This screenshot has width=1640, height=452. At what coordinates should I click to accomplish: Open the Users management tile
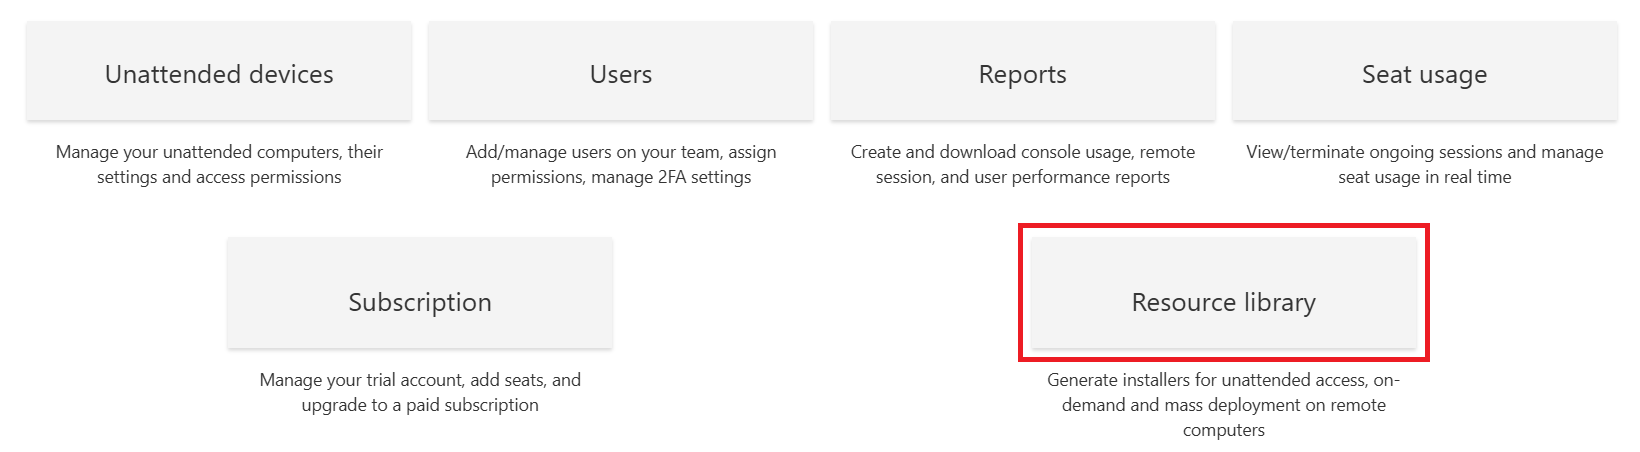[x=621, y=74]
